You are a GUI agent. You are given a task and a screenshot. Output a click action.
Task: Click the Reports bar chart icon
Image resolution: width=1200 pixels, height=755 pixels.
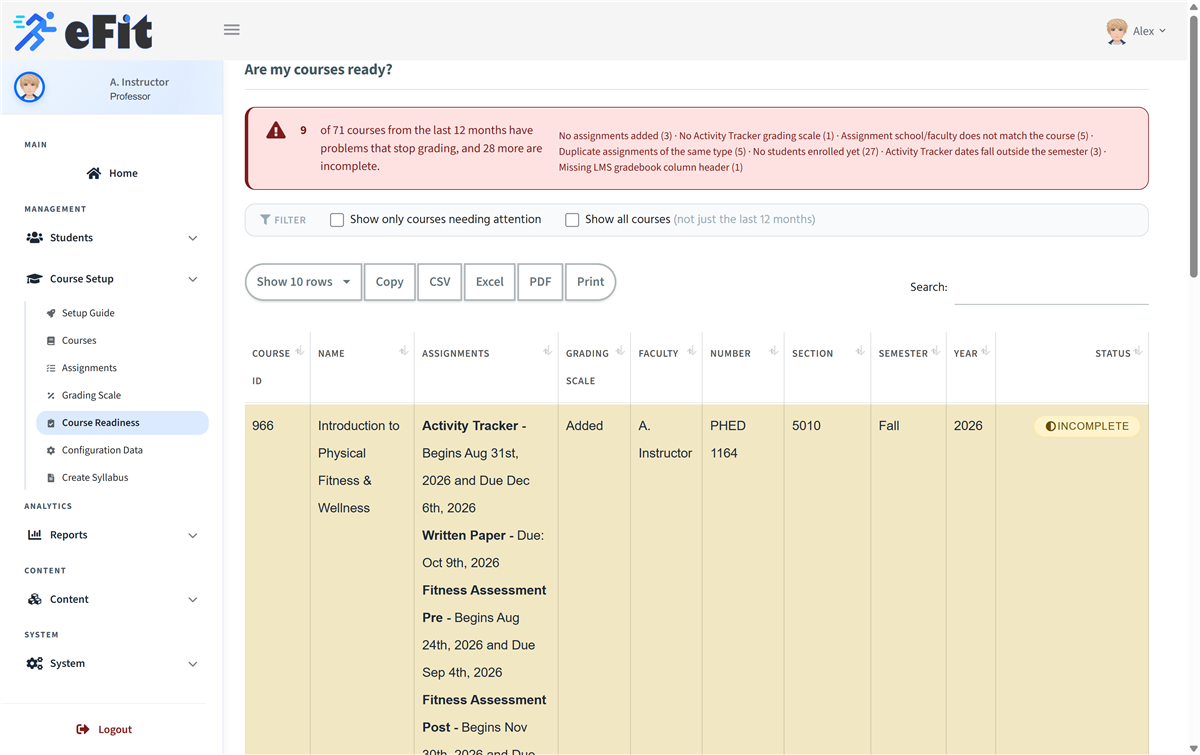tap(35, 535)
